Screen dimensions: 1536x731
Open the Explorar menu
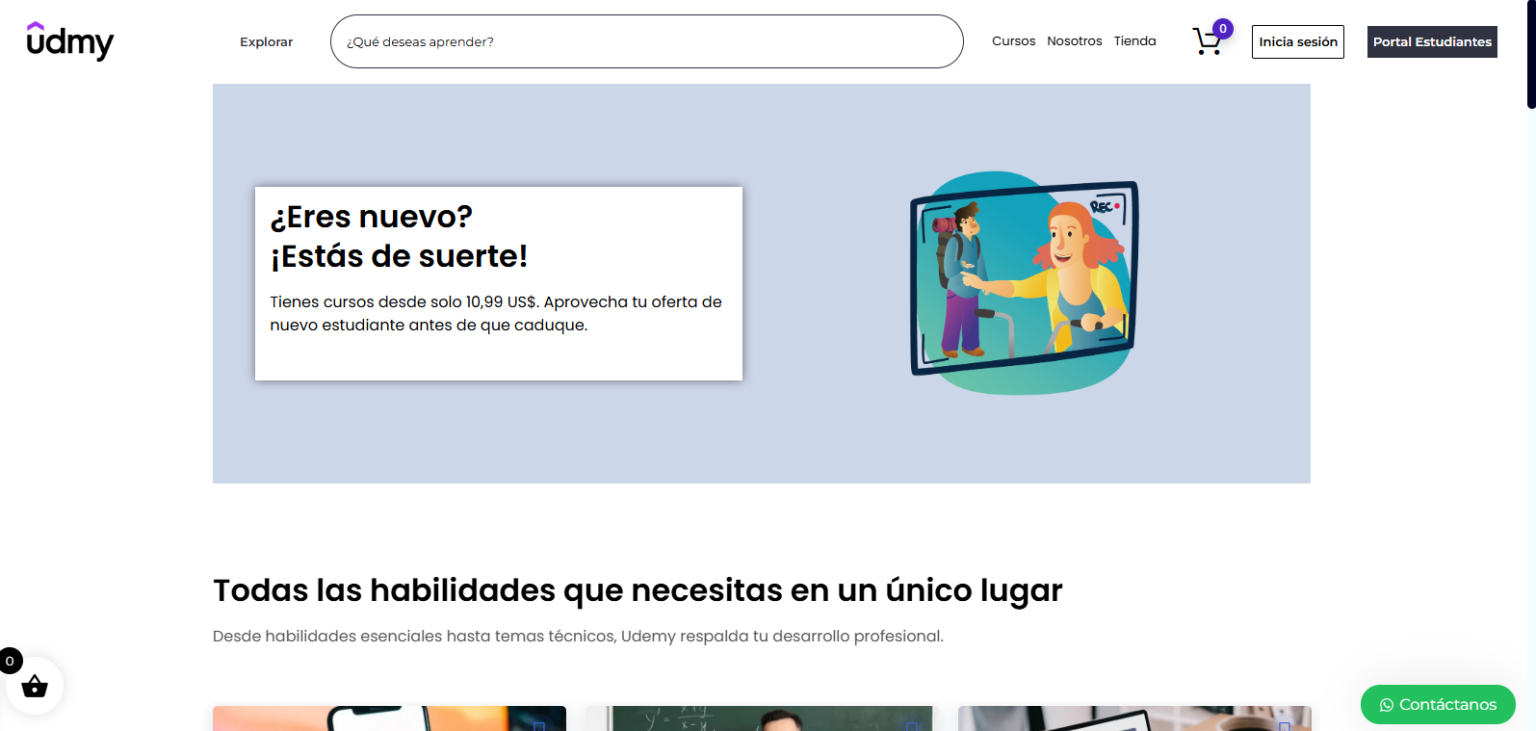(x=265, y=42)
